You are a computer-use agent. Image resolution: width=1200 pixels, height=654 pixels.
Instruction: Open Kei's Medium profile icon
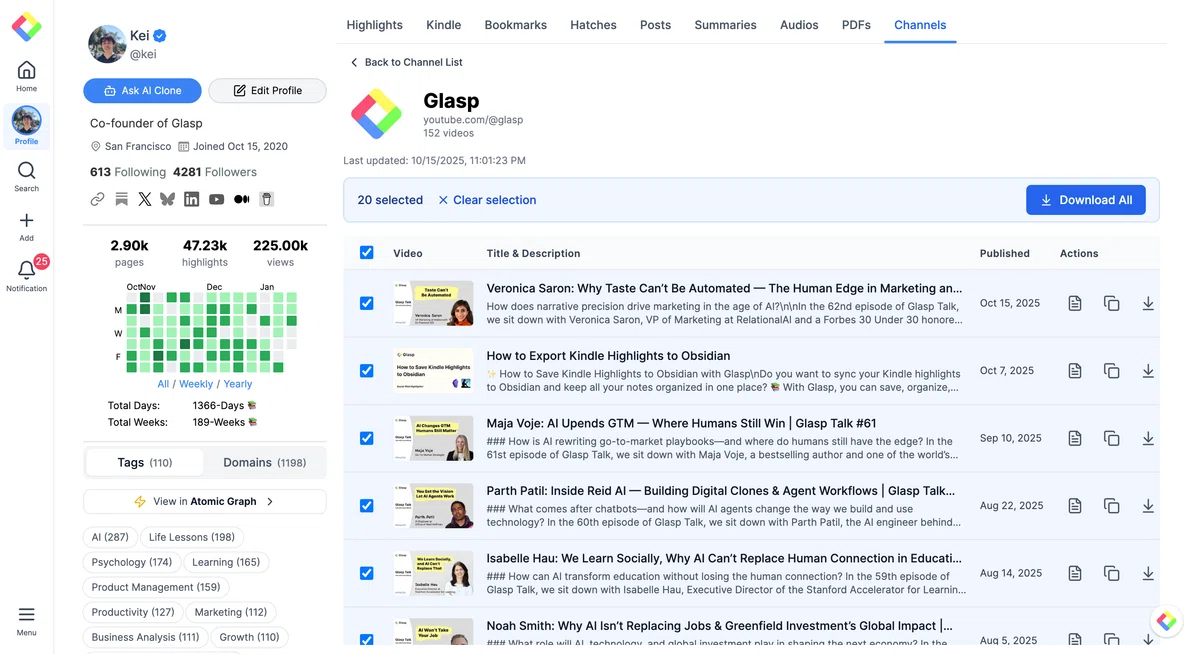(x=241, y=199)
